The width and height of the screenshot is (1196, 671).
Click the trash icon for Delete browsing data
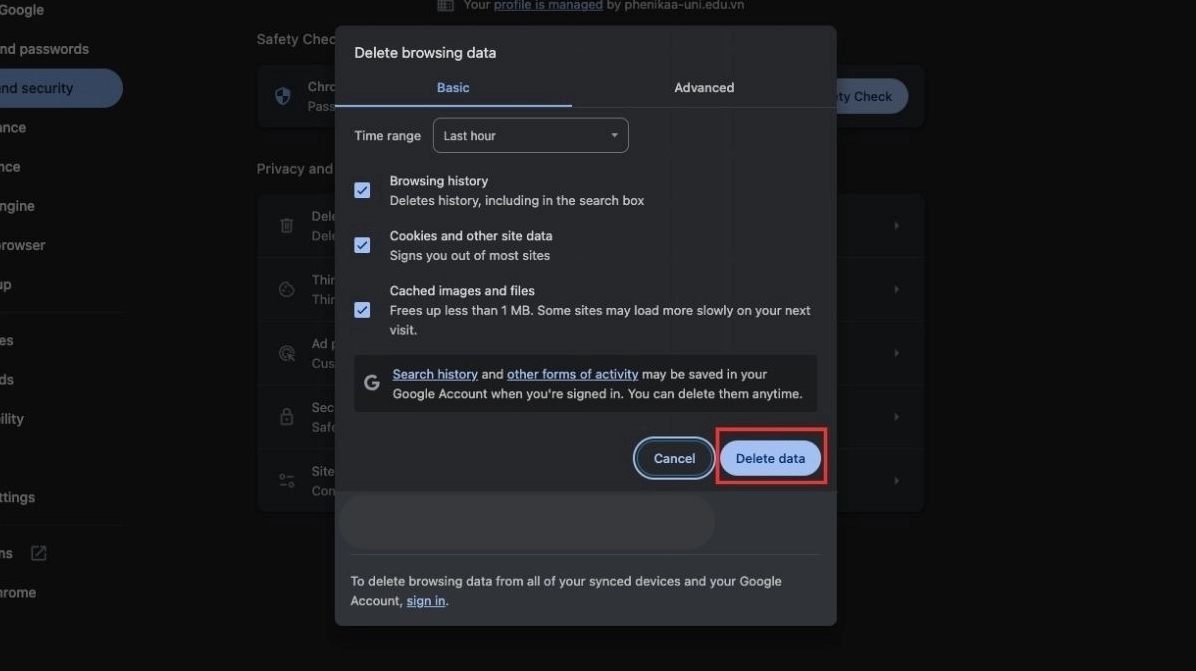tap(287, 226)
